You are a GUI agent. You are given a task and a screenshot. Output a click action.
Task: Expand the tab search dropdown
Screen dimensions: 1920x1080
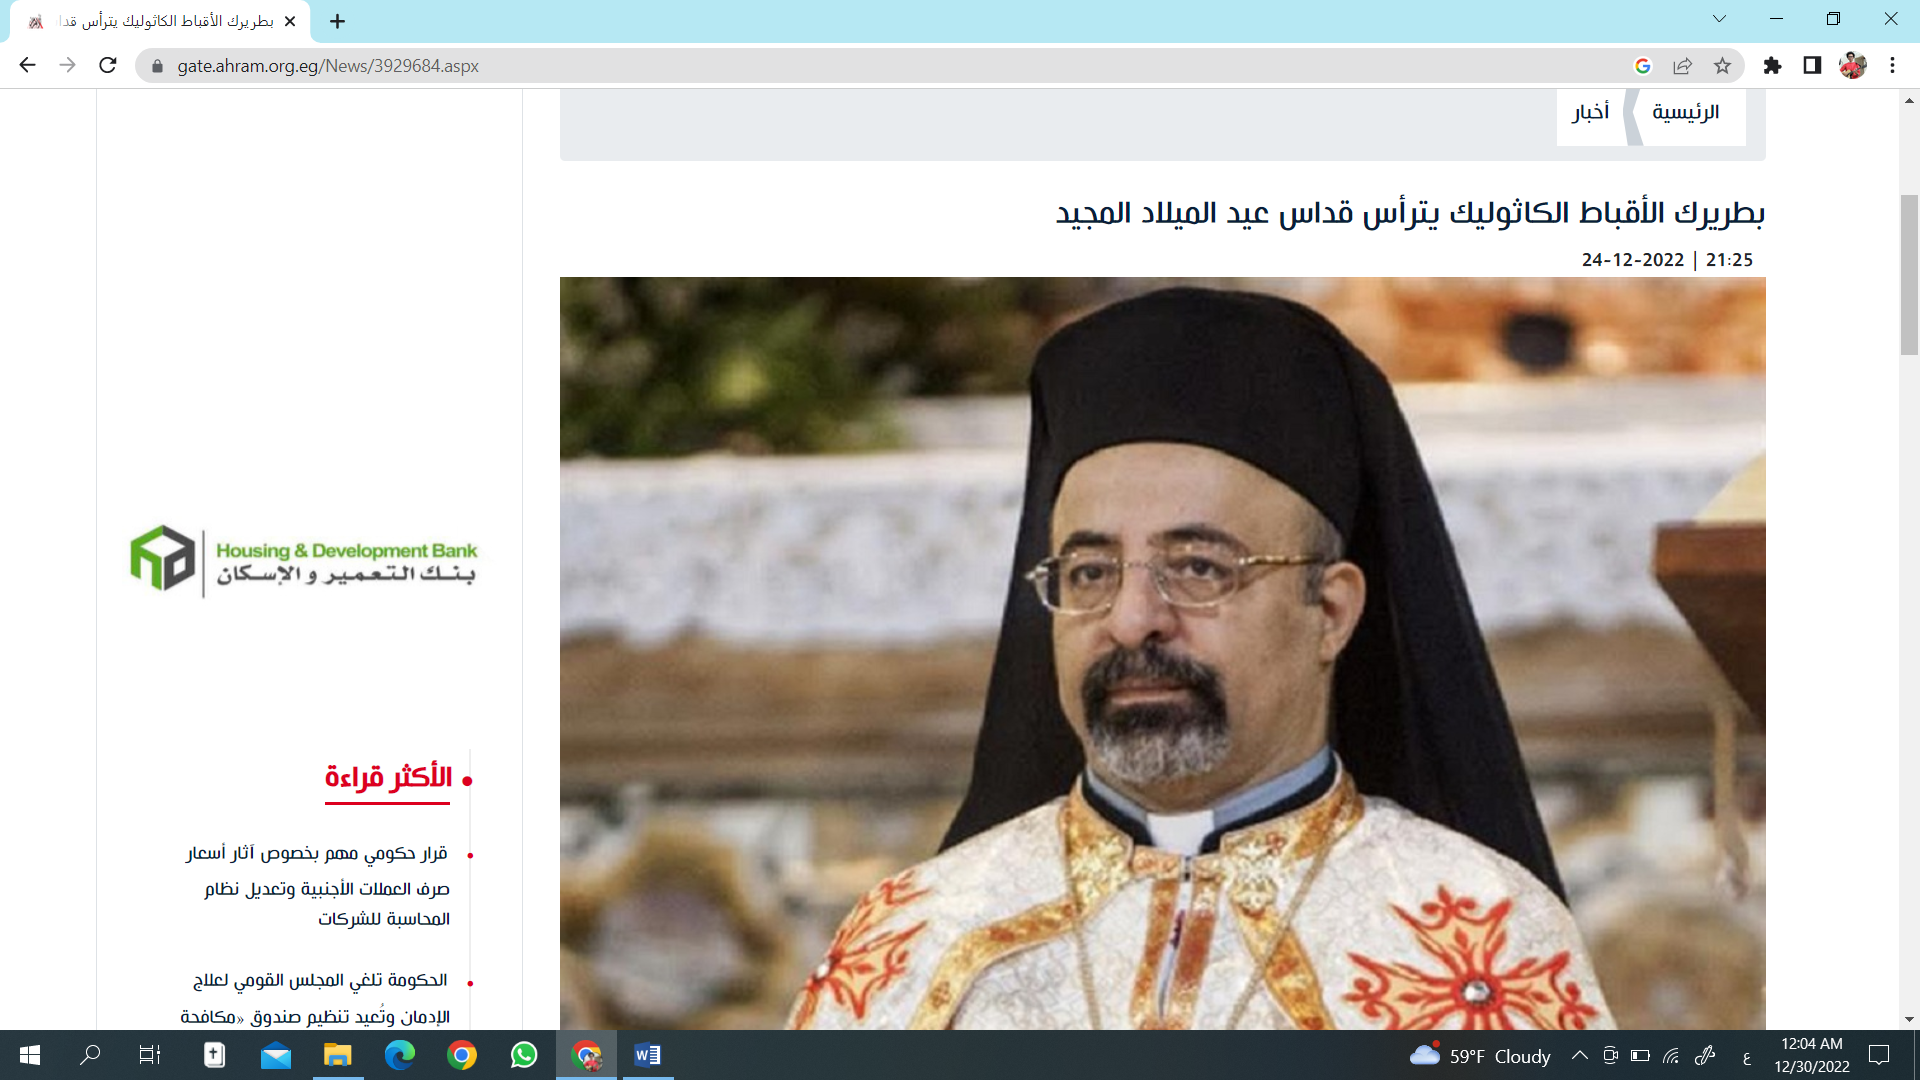pyautogui.click(x=1719, y=19)
